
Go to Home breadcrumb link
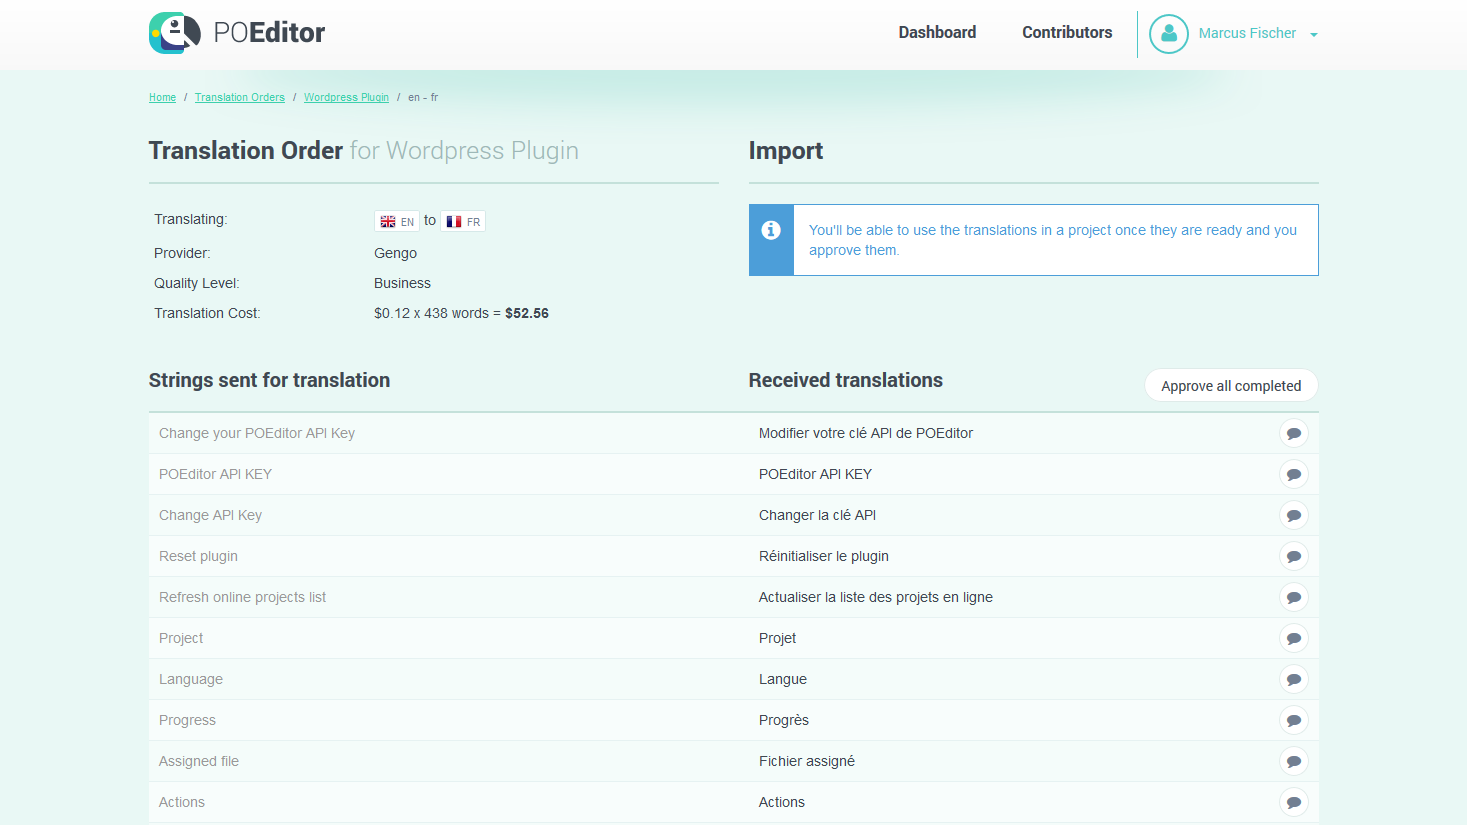click(162, 97)
